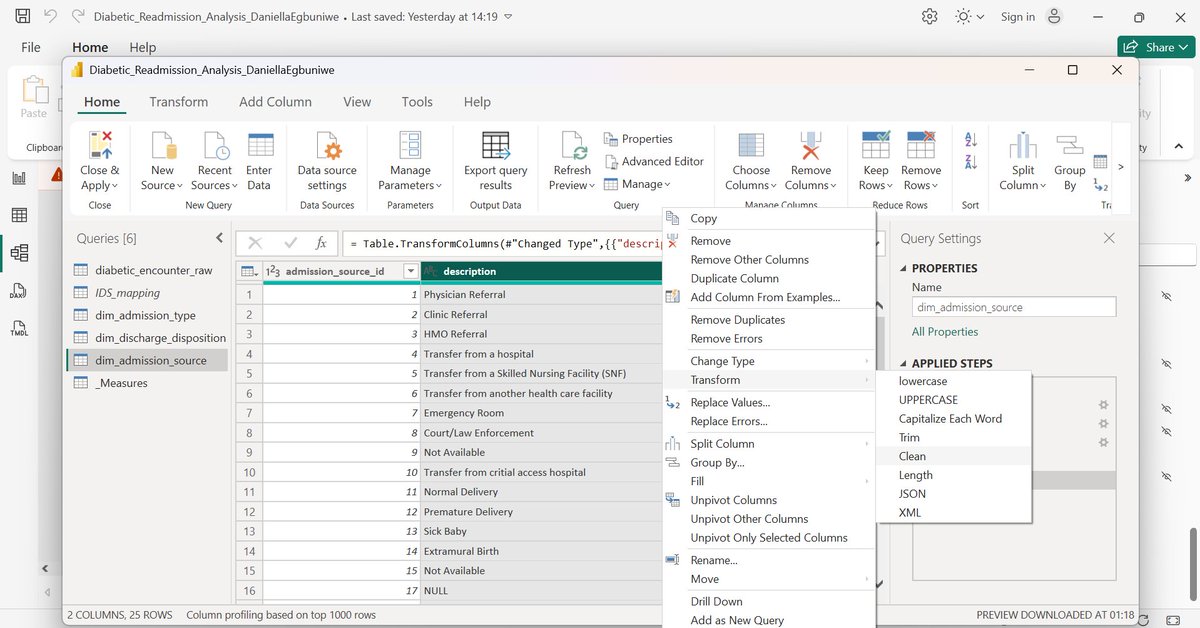Switch to Report view in sidebar
This screenshot has width=1200, height=628.
click(19, 178)
